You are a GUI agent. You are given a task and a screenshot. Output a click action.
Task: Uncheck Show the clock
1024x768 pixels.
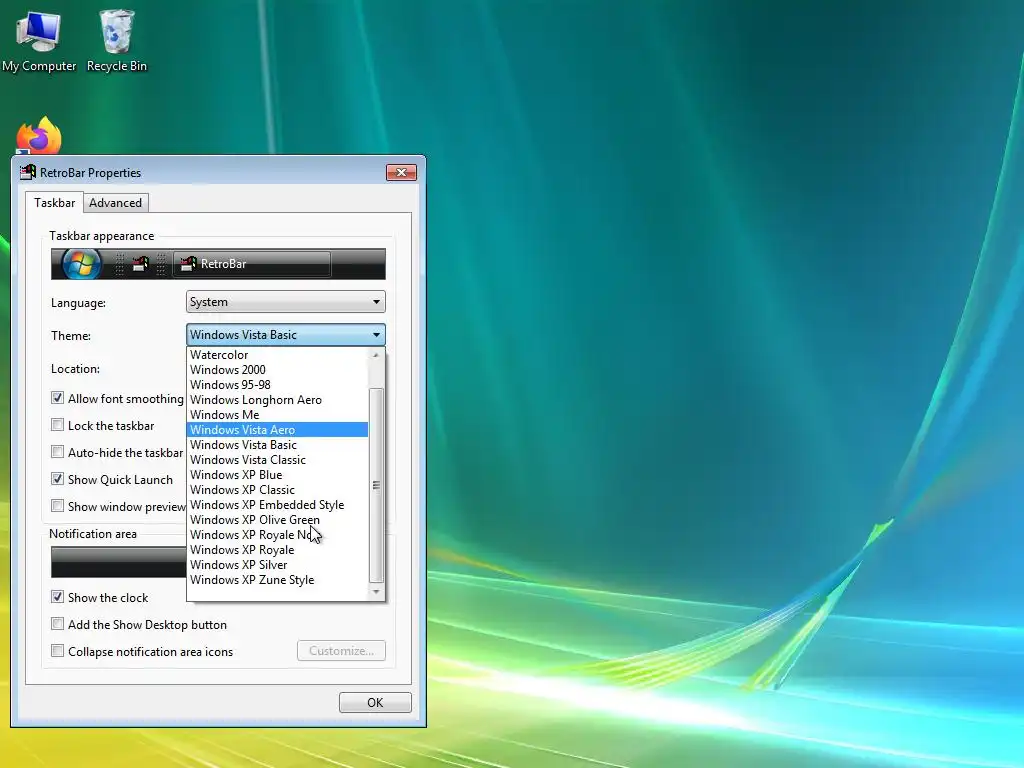point(57,598)
